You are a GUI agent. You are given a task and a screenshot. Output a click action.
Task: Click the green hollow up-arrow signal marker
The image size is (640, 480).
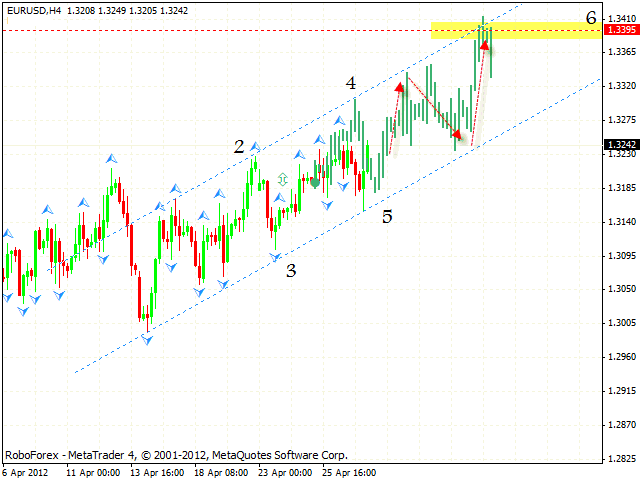[283, 179]
